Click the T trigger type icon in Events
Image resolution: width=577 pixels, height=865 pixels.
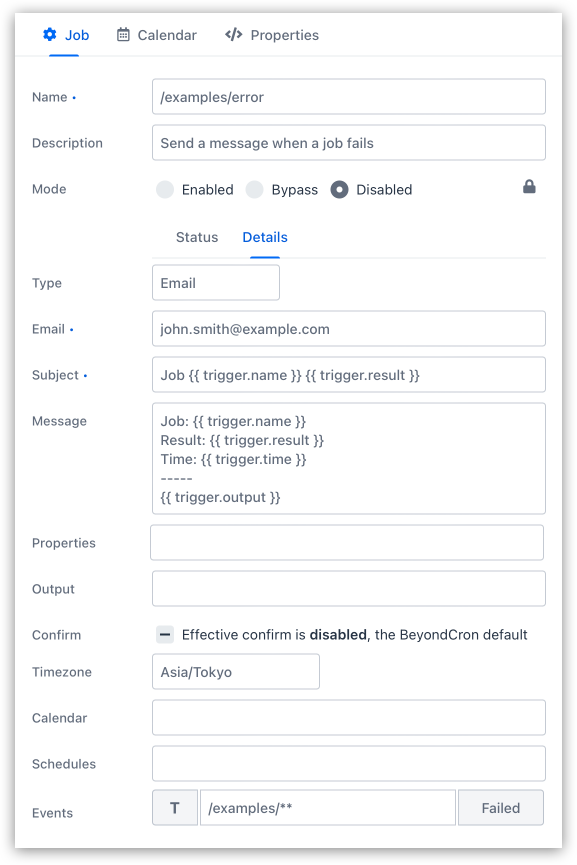tap(175, 808)
